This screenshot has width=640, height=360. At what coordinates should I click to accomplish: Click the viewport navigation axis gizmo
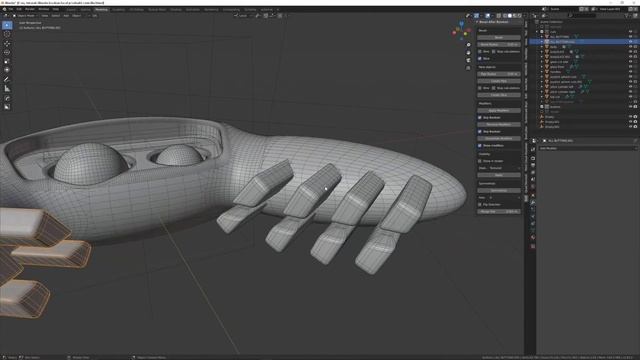(462, 31)
